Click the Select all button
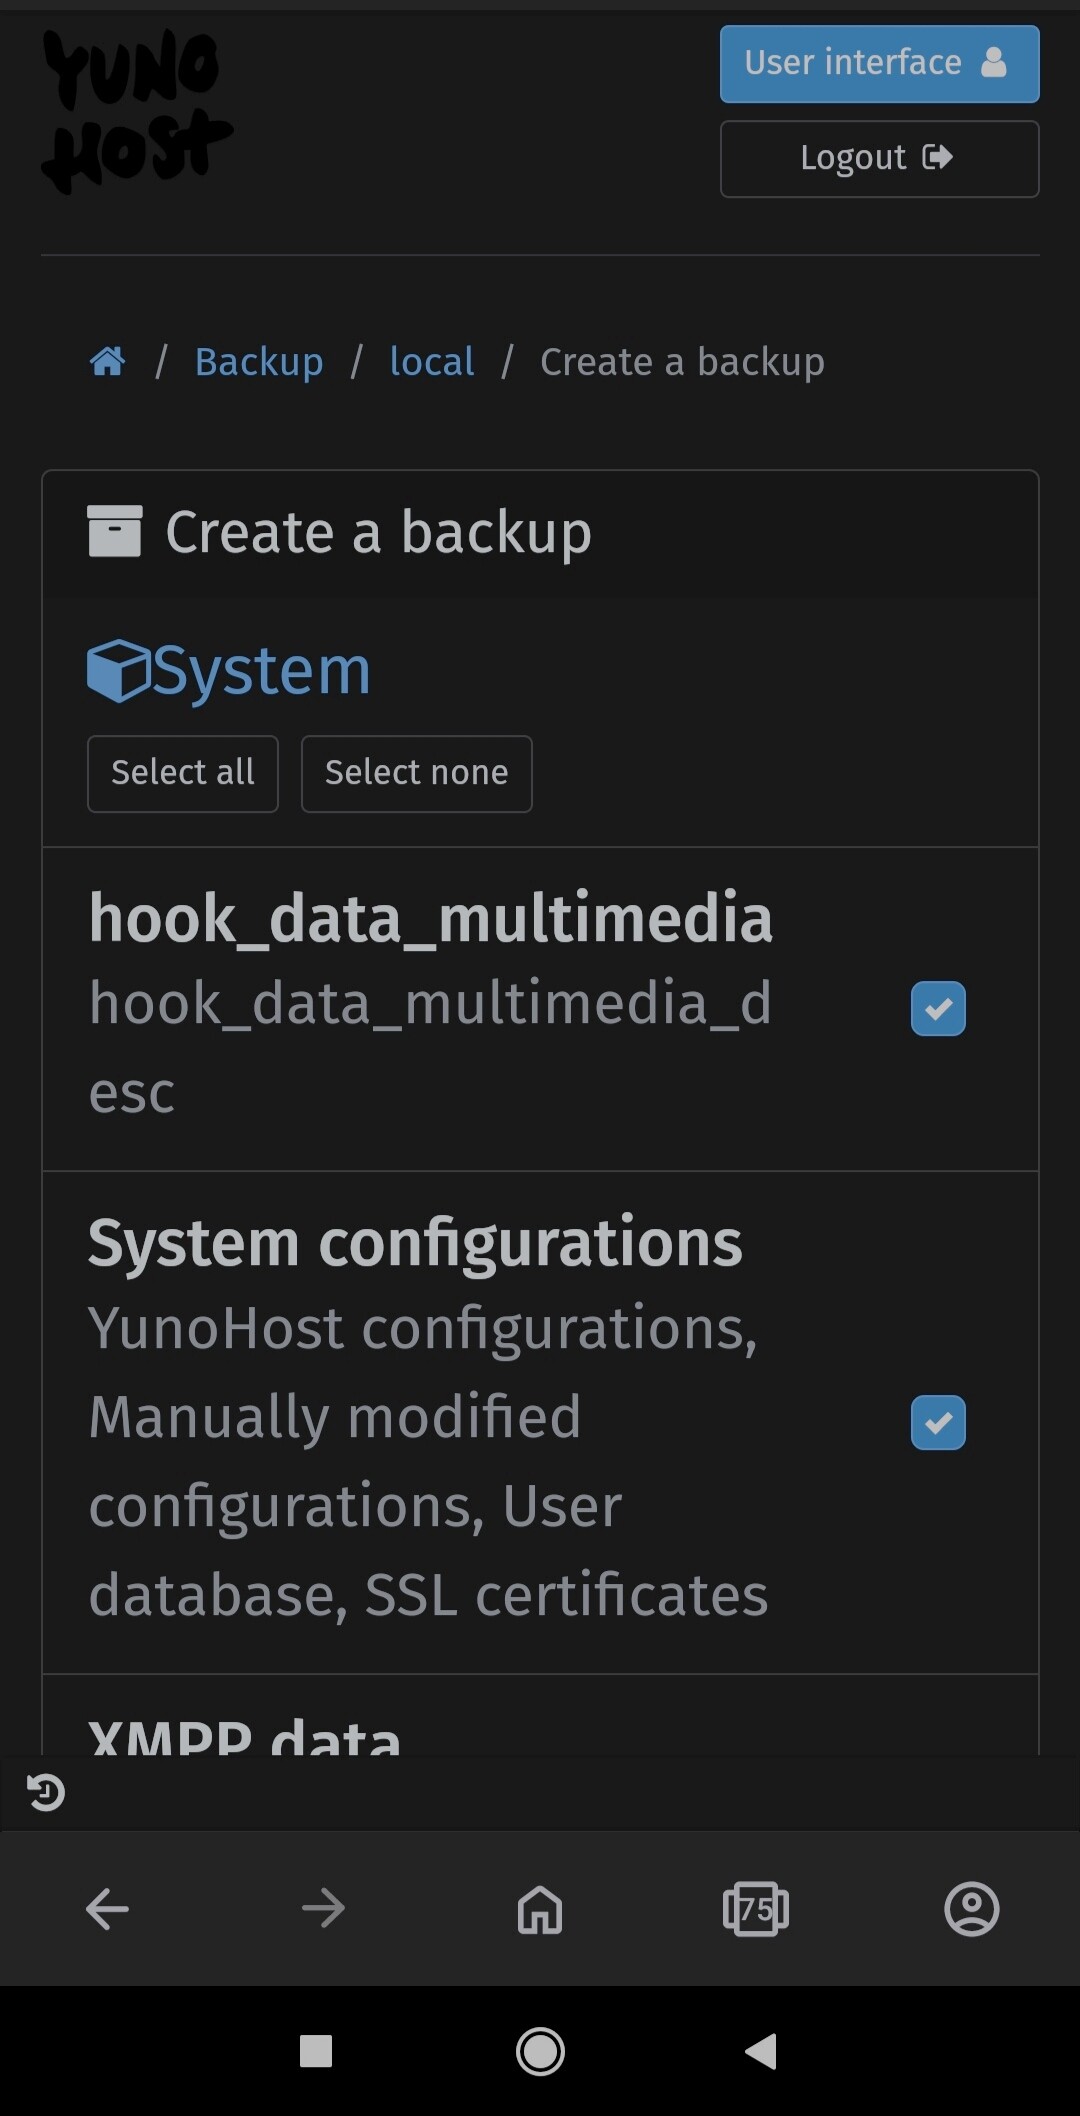1080x2116 pixels. pos(183,774)
